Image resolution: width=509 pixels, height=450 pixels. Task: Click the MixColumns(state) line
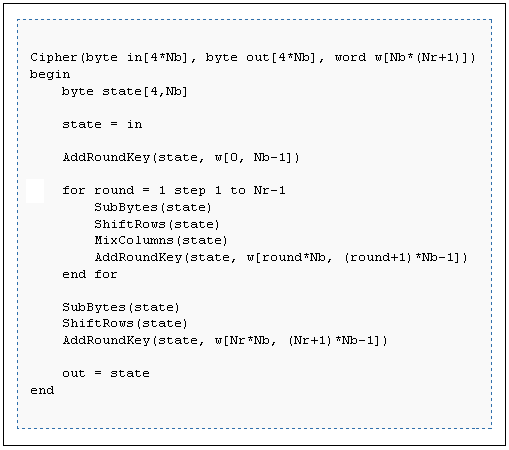(161, 240)
